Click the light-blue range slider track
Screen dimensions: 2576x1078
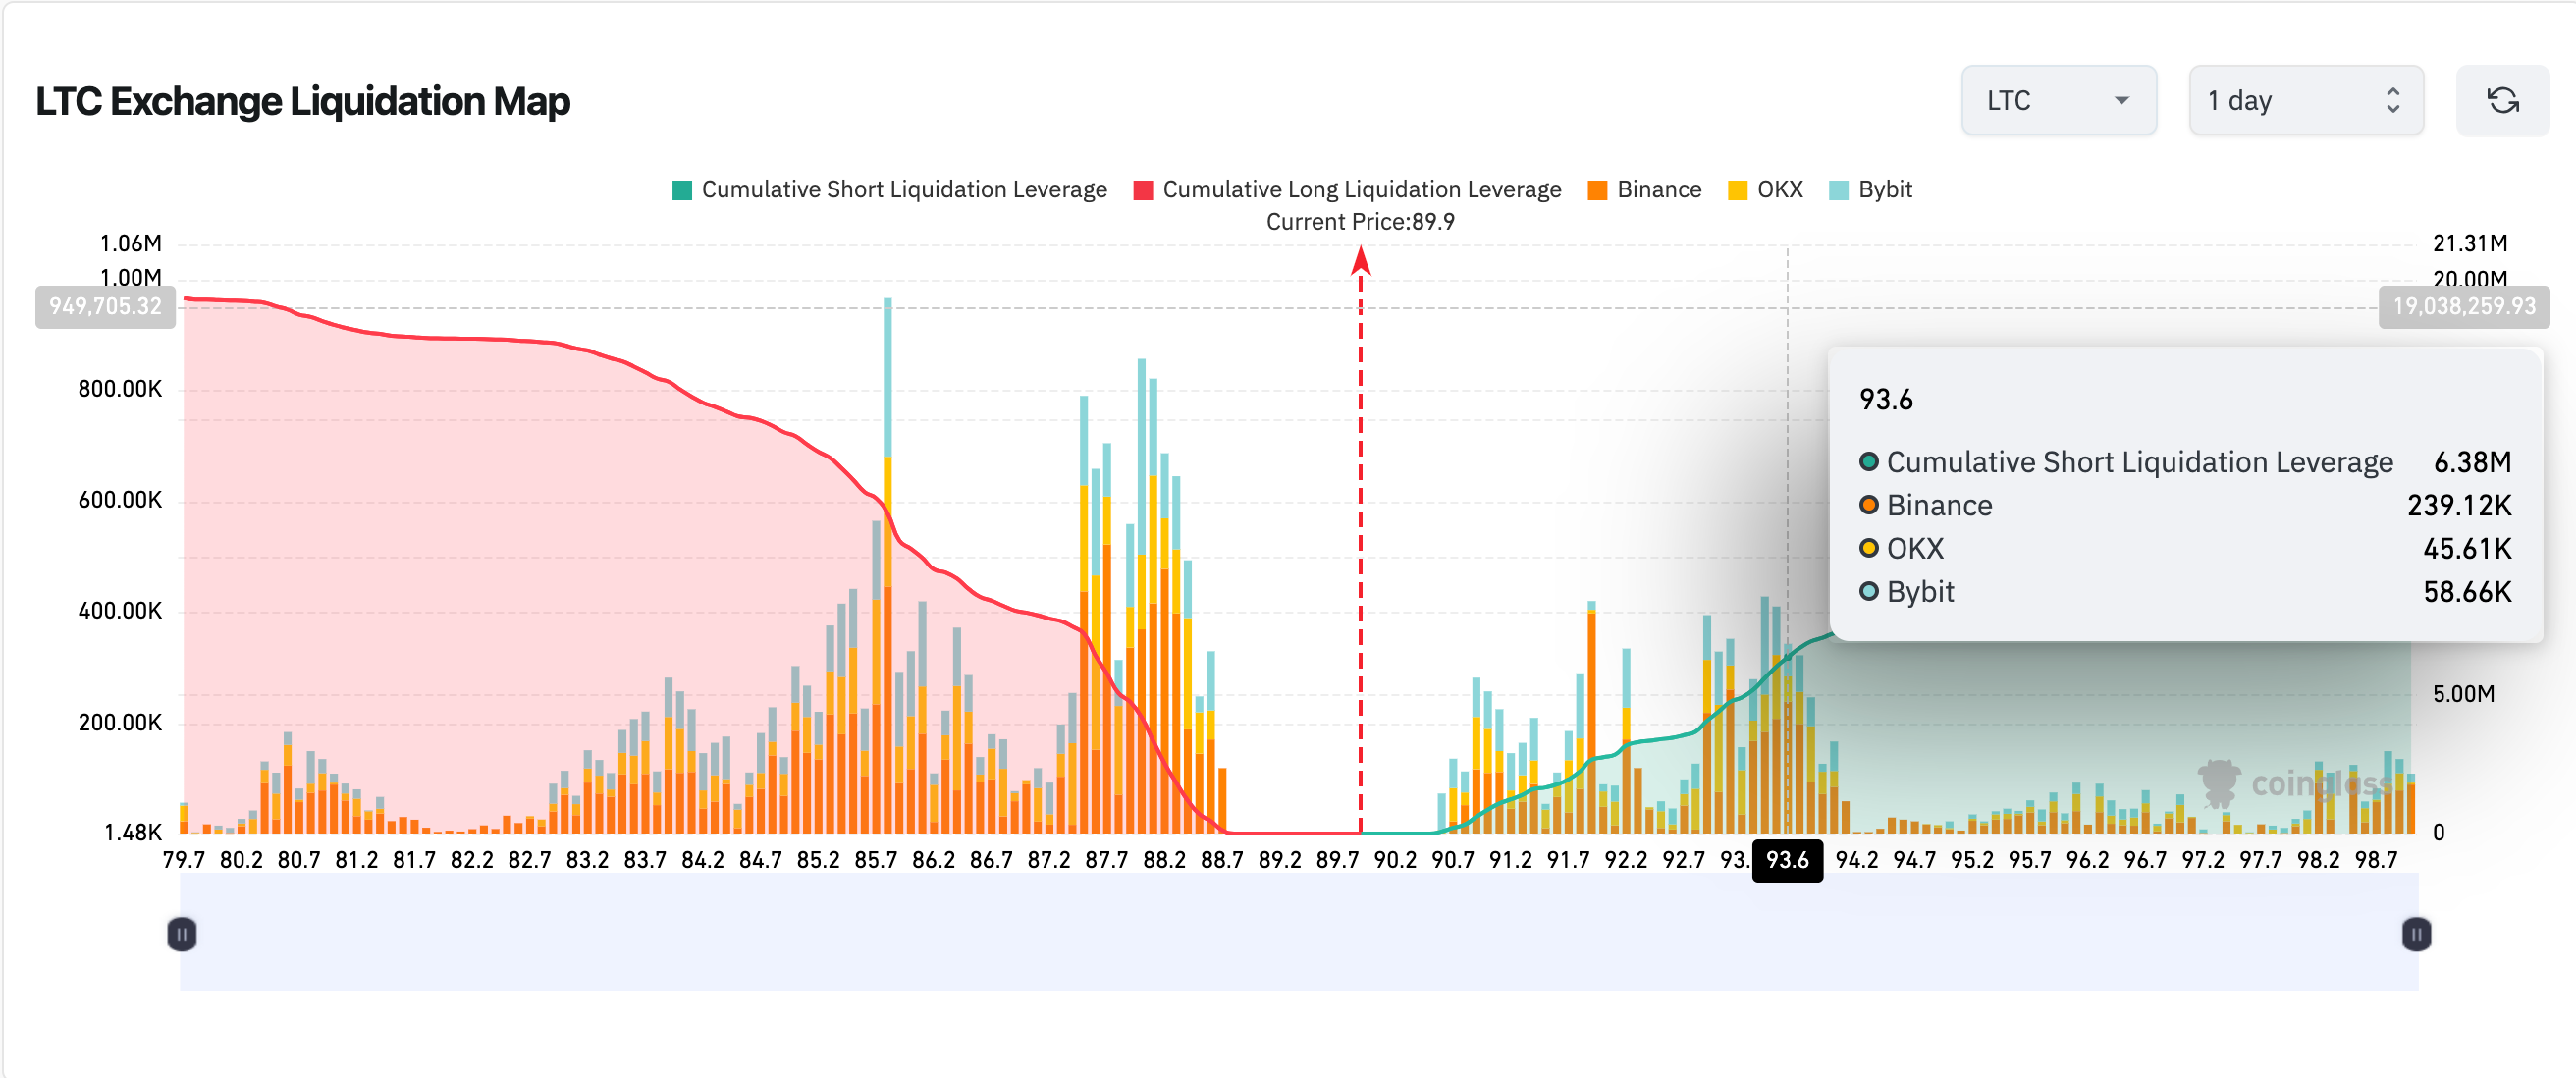point(1298,934)
